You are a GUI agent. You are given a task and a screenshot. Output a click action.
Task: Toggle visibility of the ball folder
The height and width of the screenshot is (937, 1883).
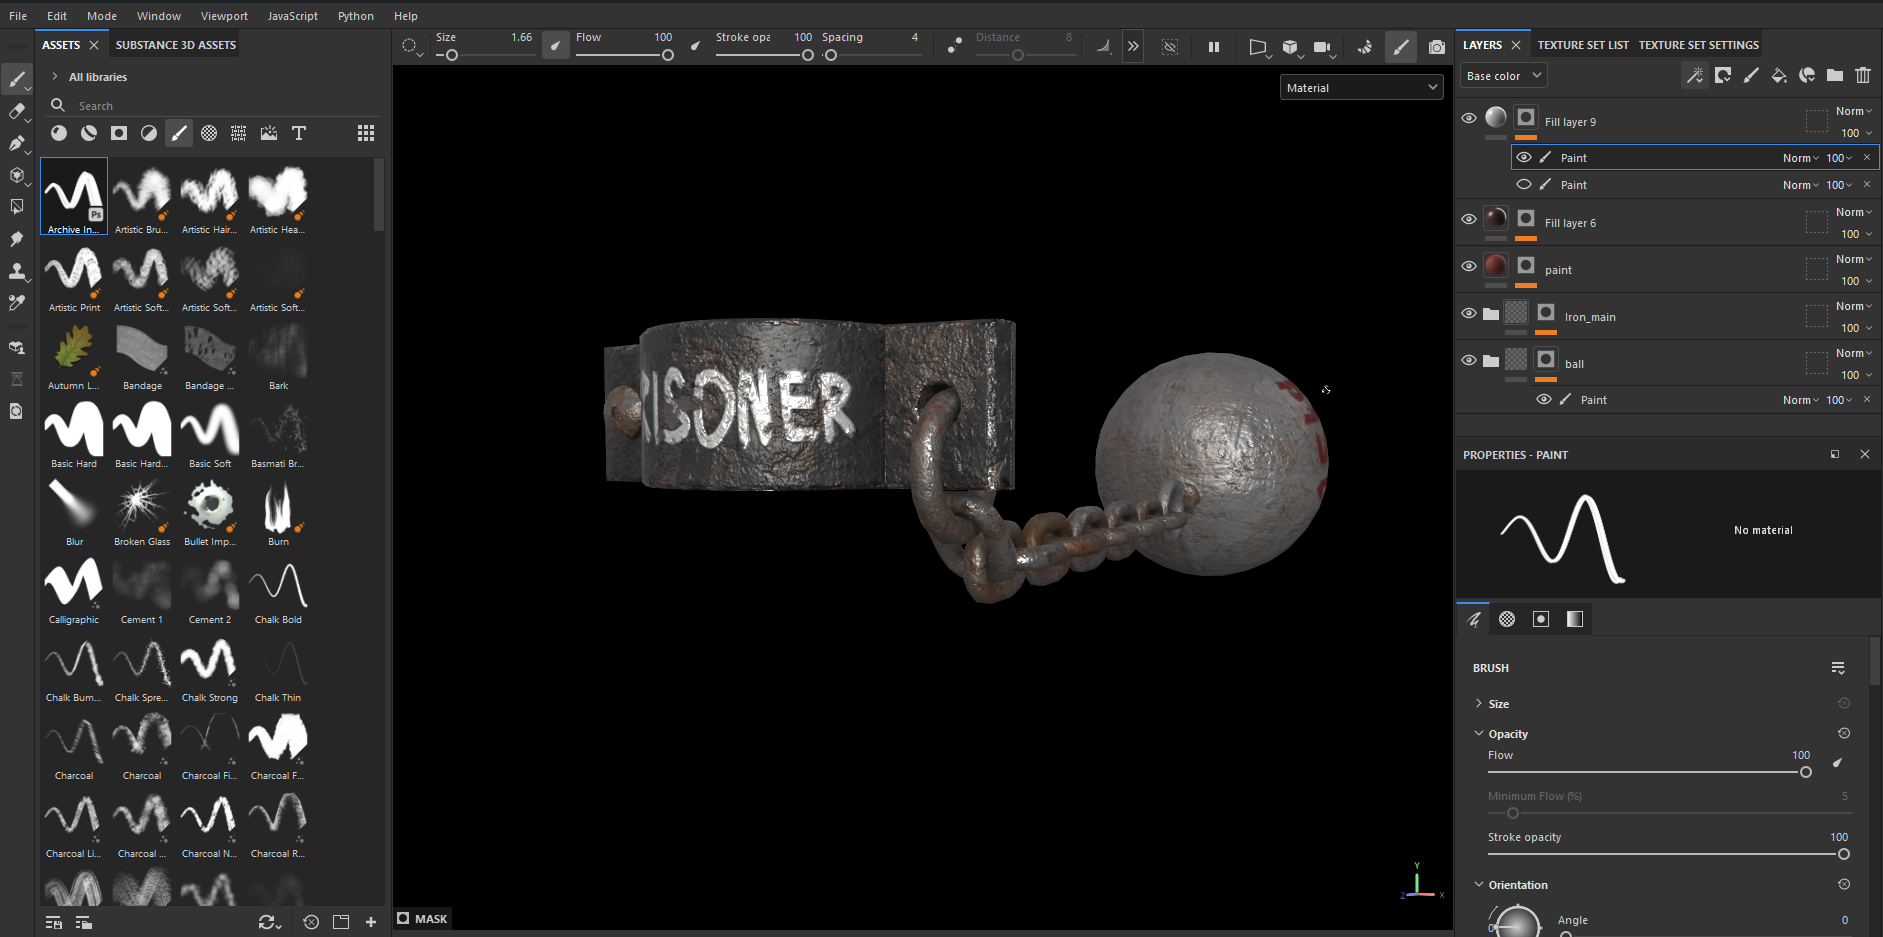click(x=1468, y=360)
